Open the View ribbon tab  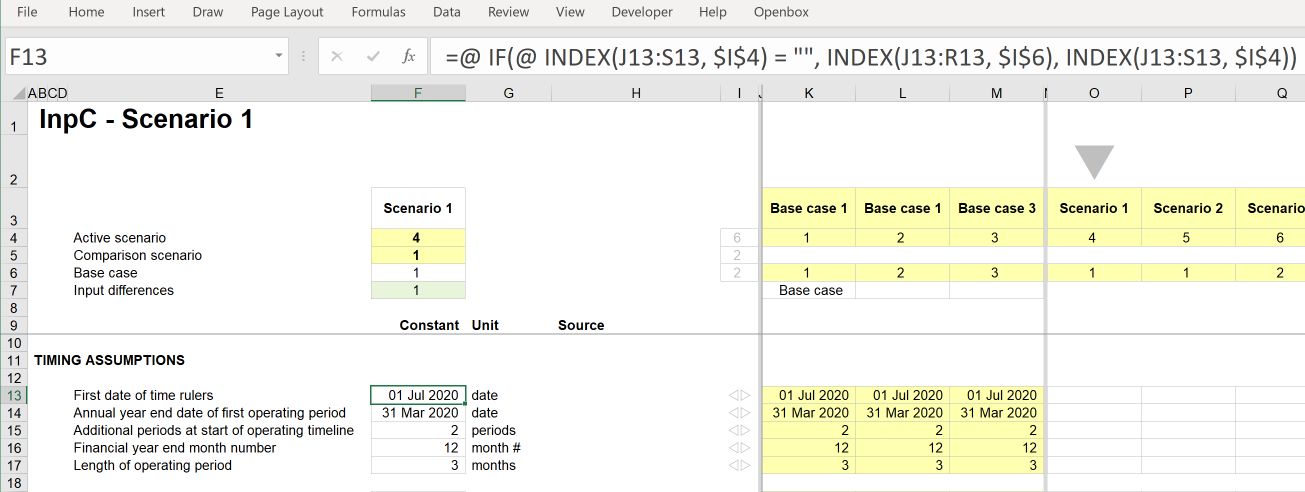click(570, 12)
